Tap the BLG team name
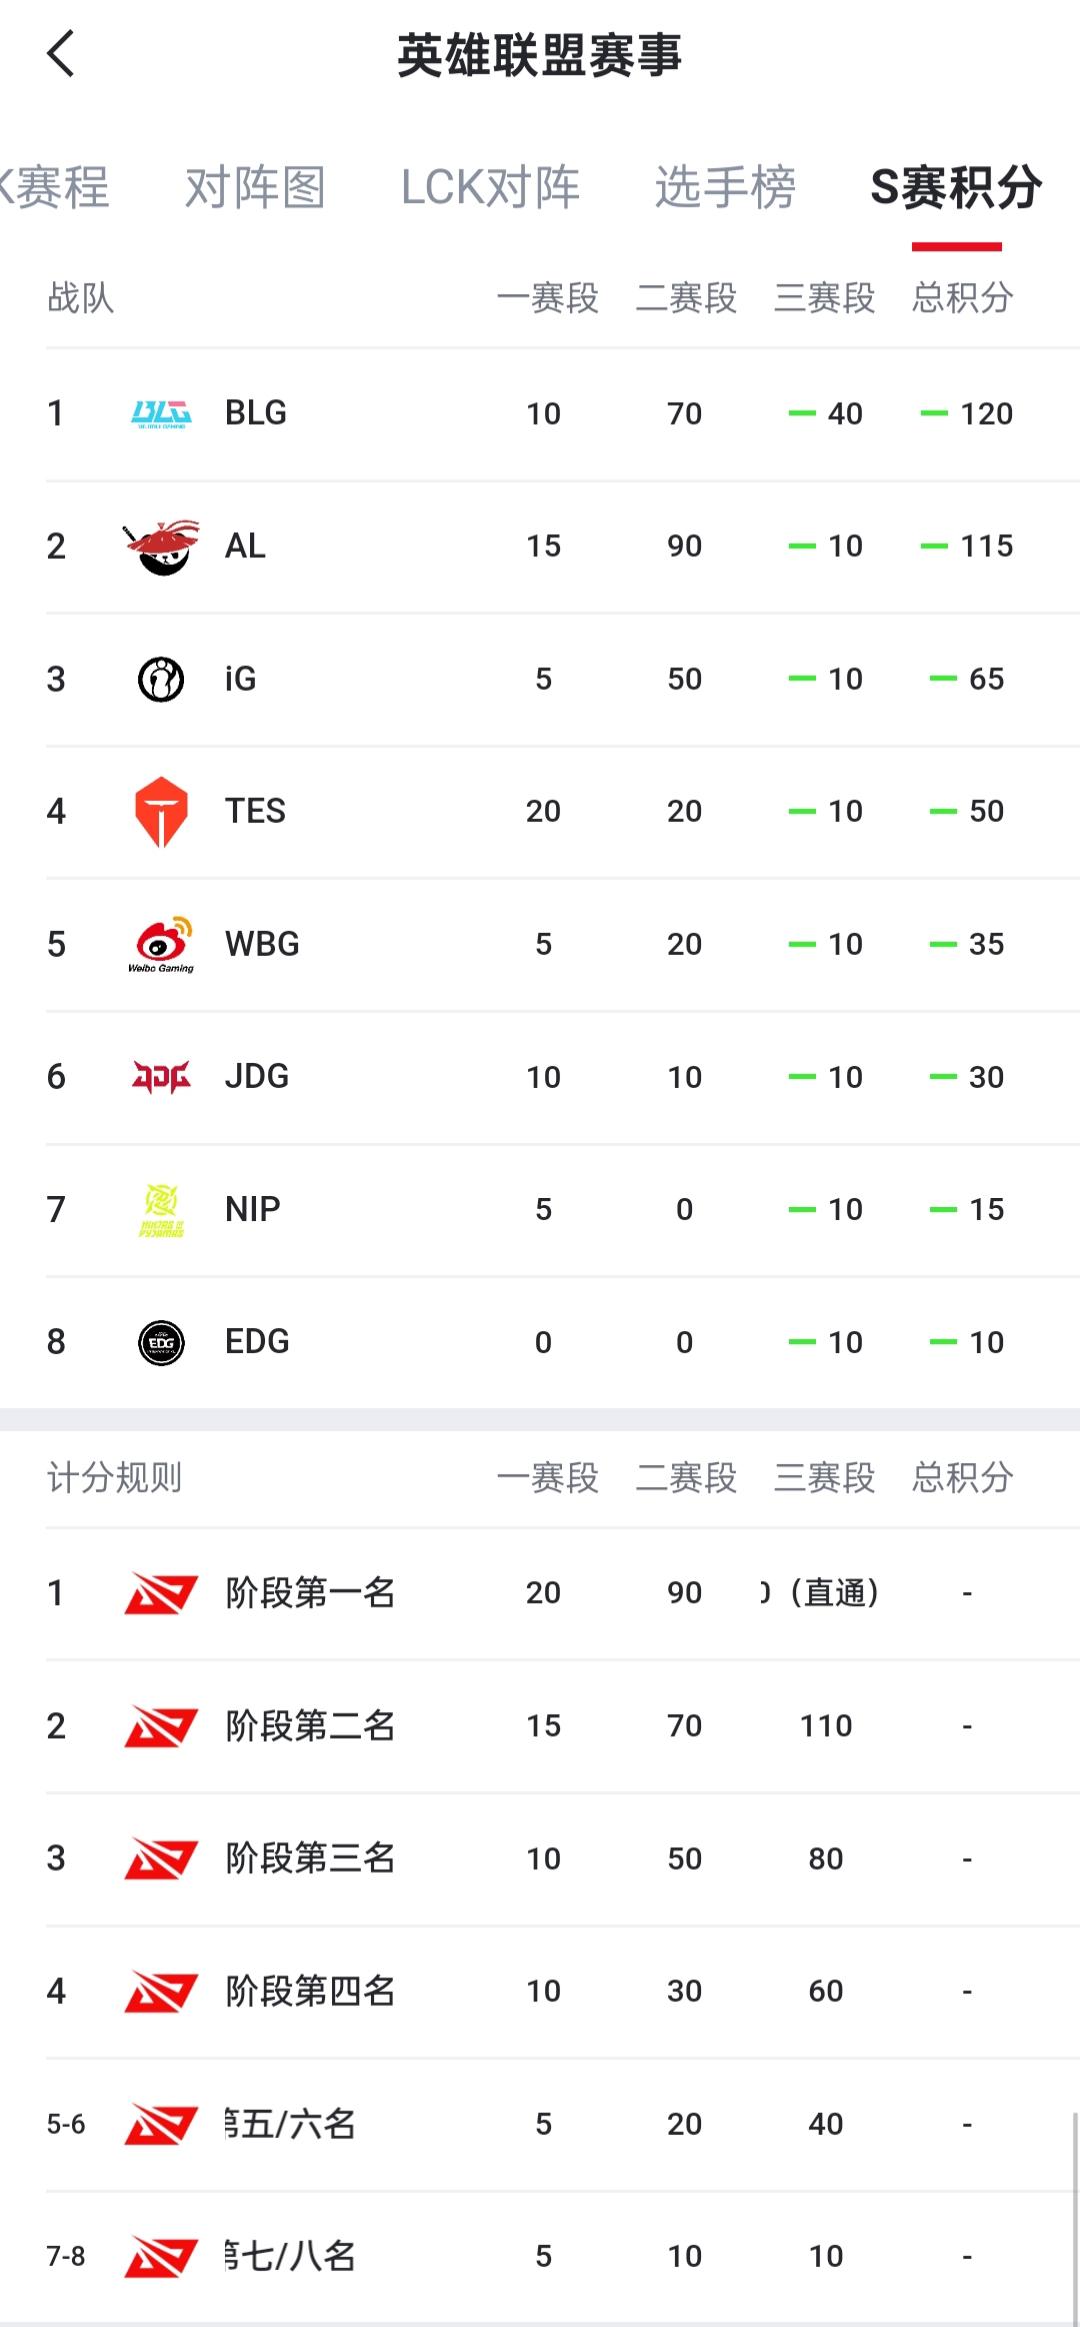The height and width of the screenshot is (2327, 1080). pyautogui.click(x=256, y=413)
